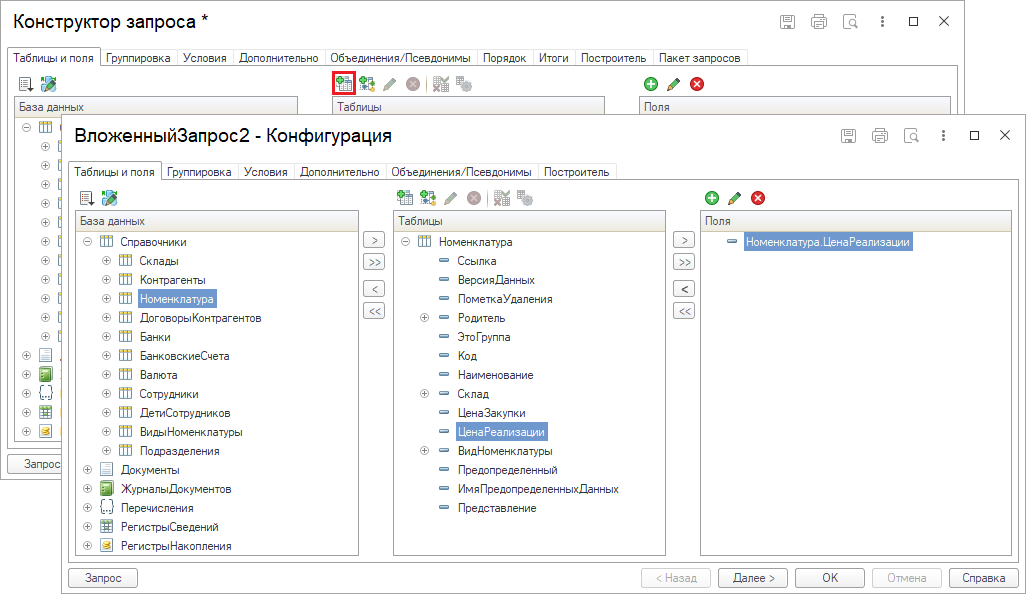This screenshot has width=1026, height=594.
Task: Click refresh database icon in Конструктор запроса window
Action: point(48,84)
